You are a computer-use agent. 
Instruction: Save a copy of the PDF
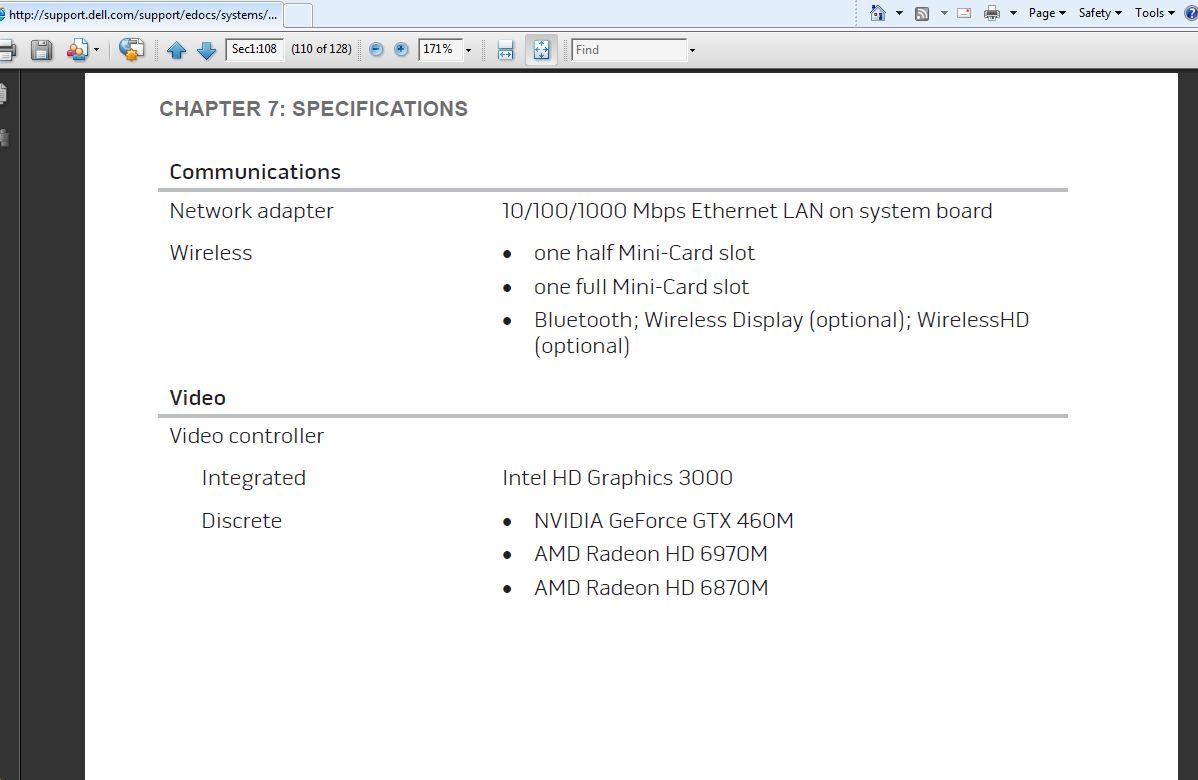[41, 50]
